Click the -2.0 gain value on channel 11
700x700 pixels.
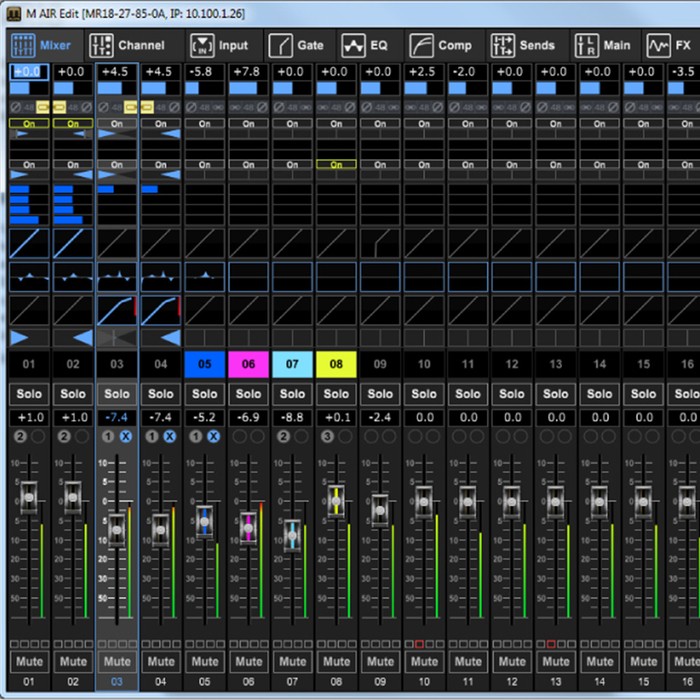468,72
